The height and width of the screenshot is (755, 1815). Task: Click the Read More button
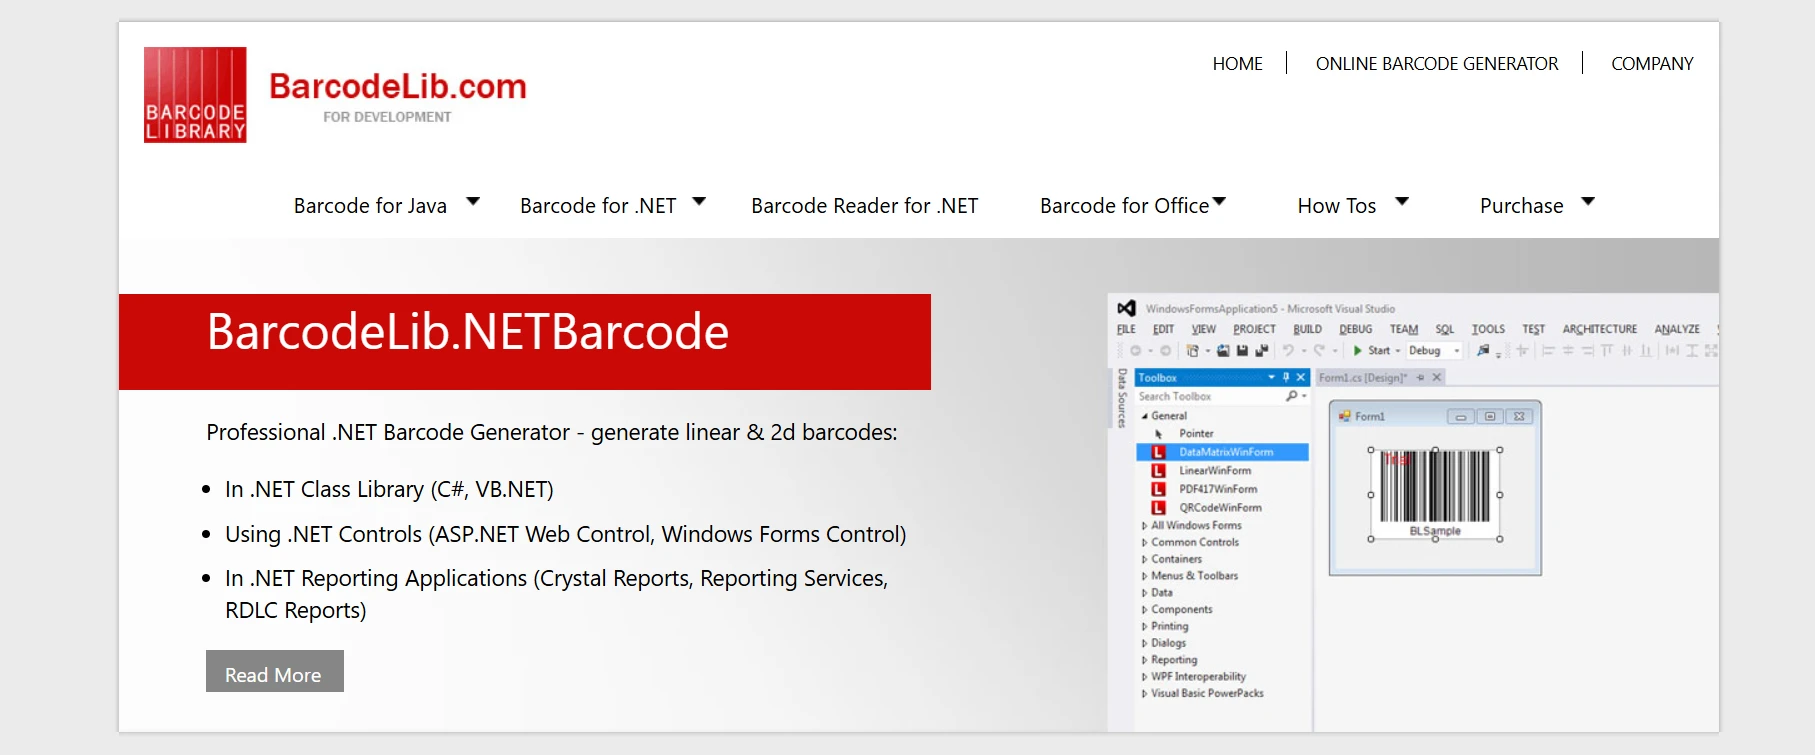[x=274, y=672]
